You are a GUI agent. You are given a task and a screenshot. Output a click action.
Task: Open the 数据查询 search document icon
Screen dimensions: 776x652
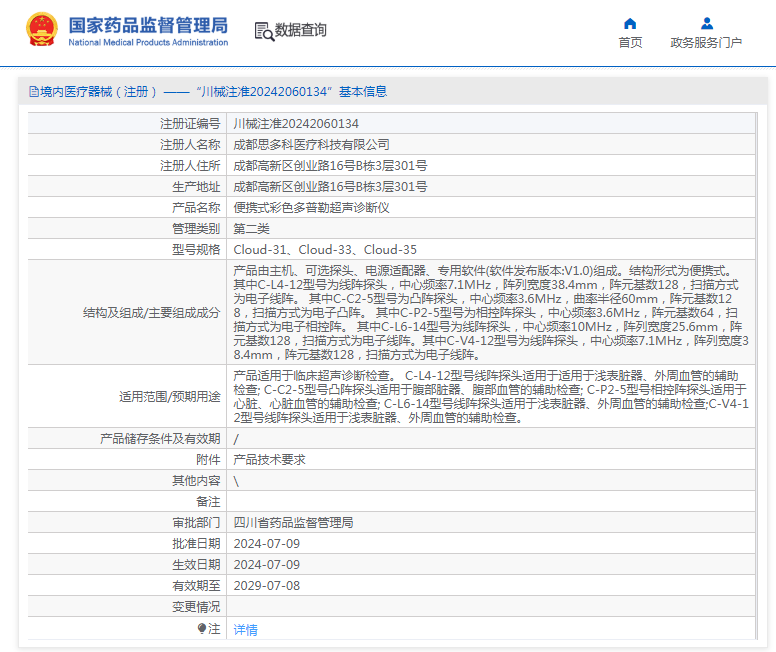point(264,31)
